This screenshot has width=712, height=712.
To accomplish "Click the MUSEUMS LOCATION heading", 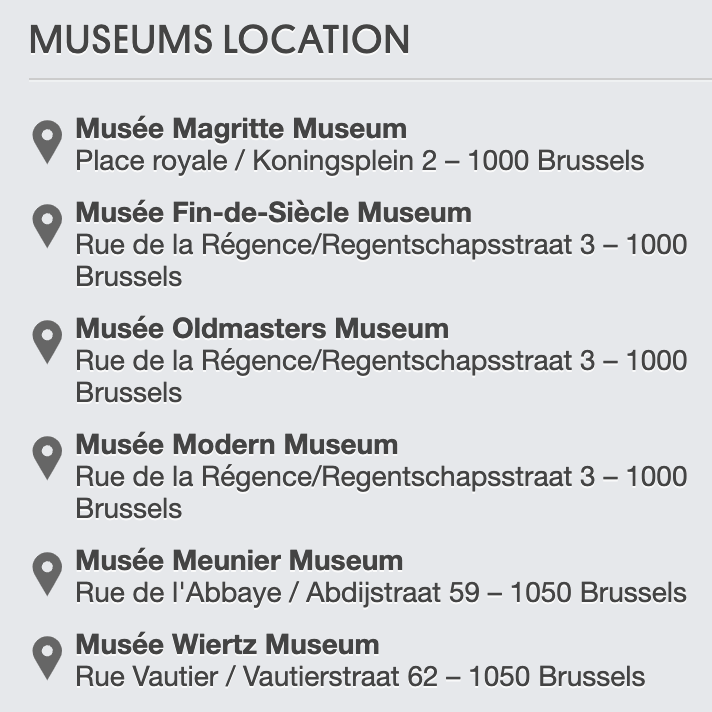I will pos(220,40).
